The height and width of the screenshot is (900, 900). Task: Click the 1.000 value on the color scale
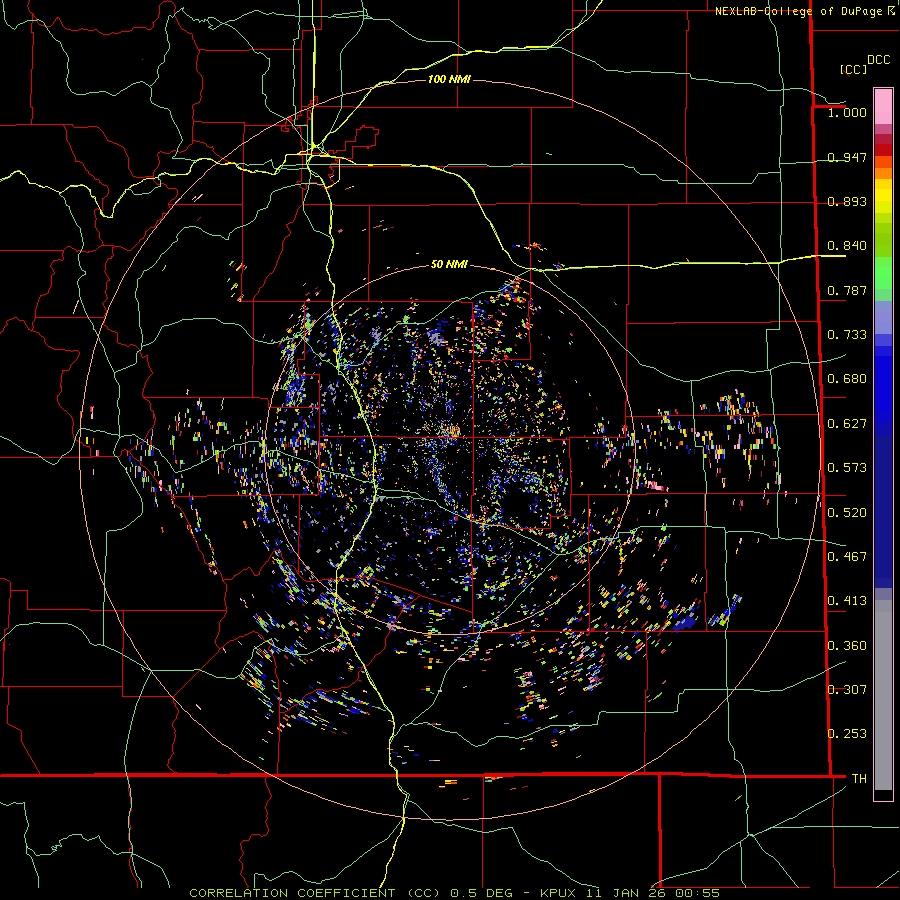pyautogui.click(x=847, y=112)
